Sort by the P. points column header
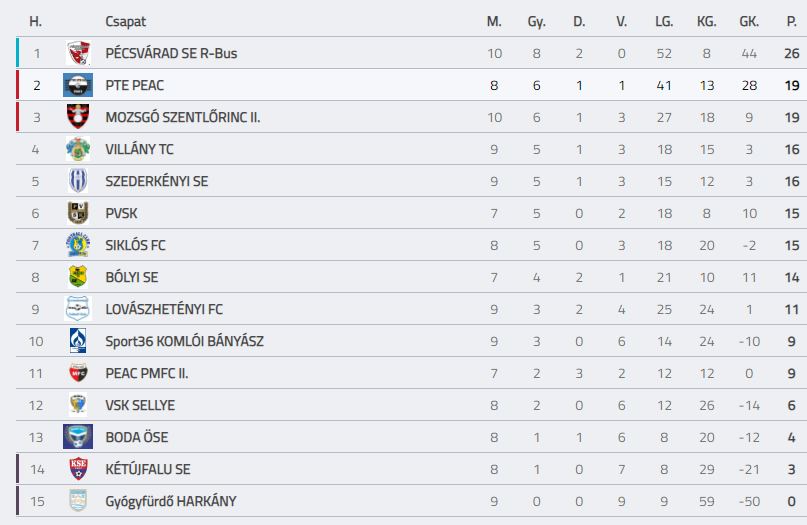Viewport: 807px width, 525px height. tap(792, 22)
